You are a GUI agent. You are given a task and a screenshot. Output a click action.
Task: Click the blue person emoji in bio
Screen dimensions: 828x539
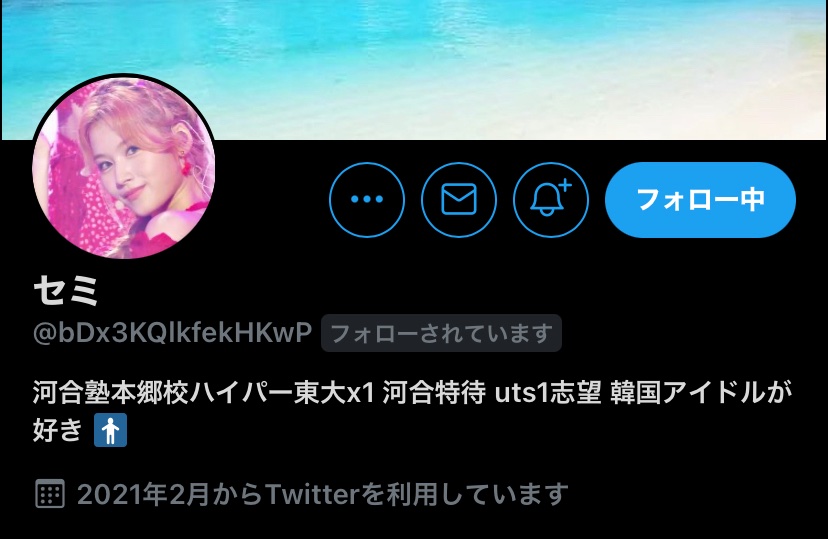110,430
